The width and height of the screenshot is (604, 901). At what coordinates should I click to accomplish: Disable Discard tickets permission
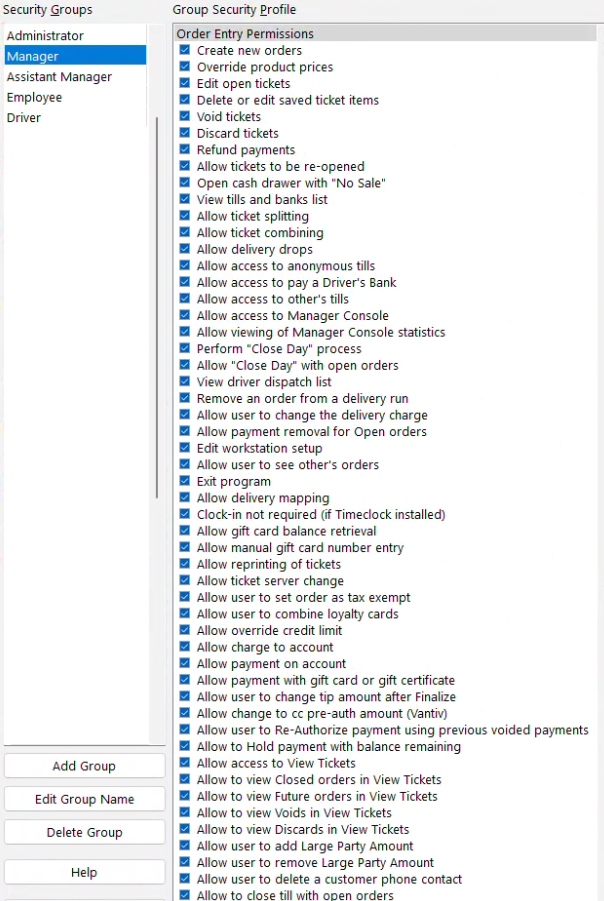pyautogui.click(x=184, y=133)
